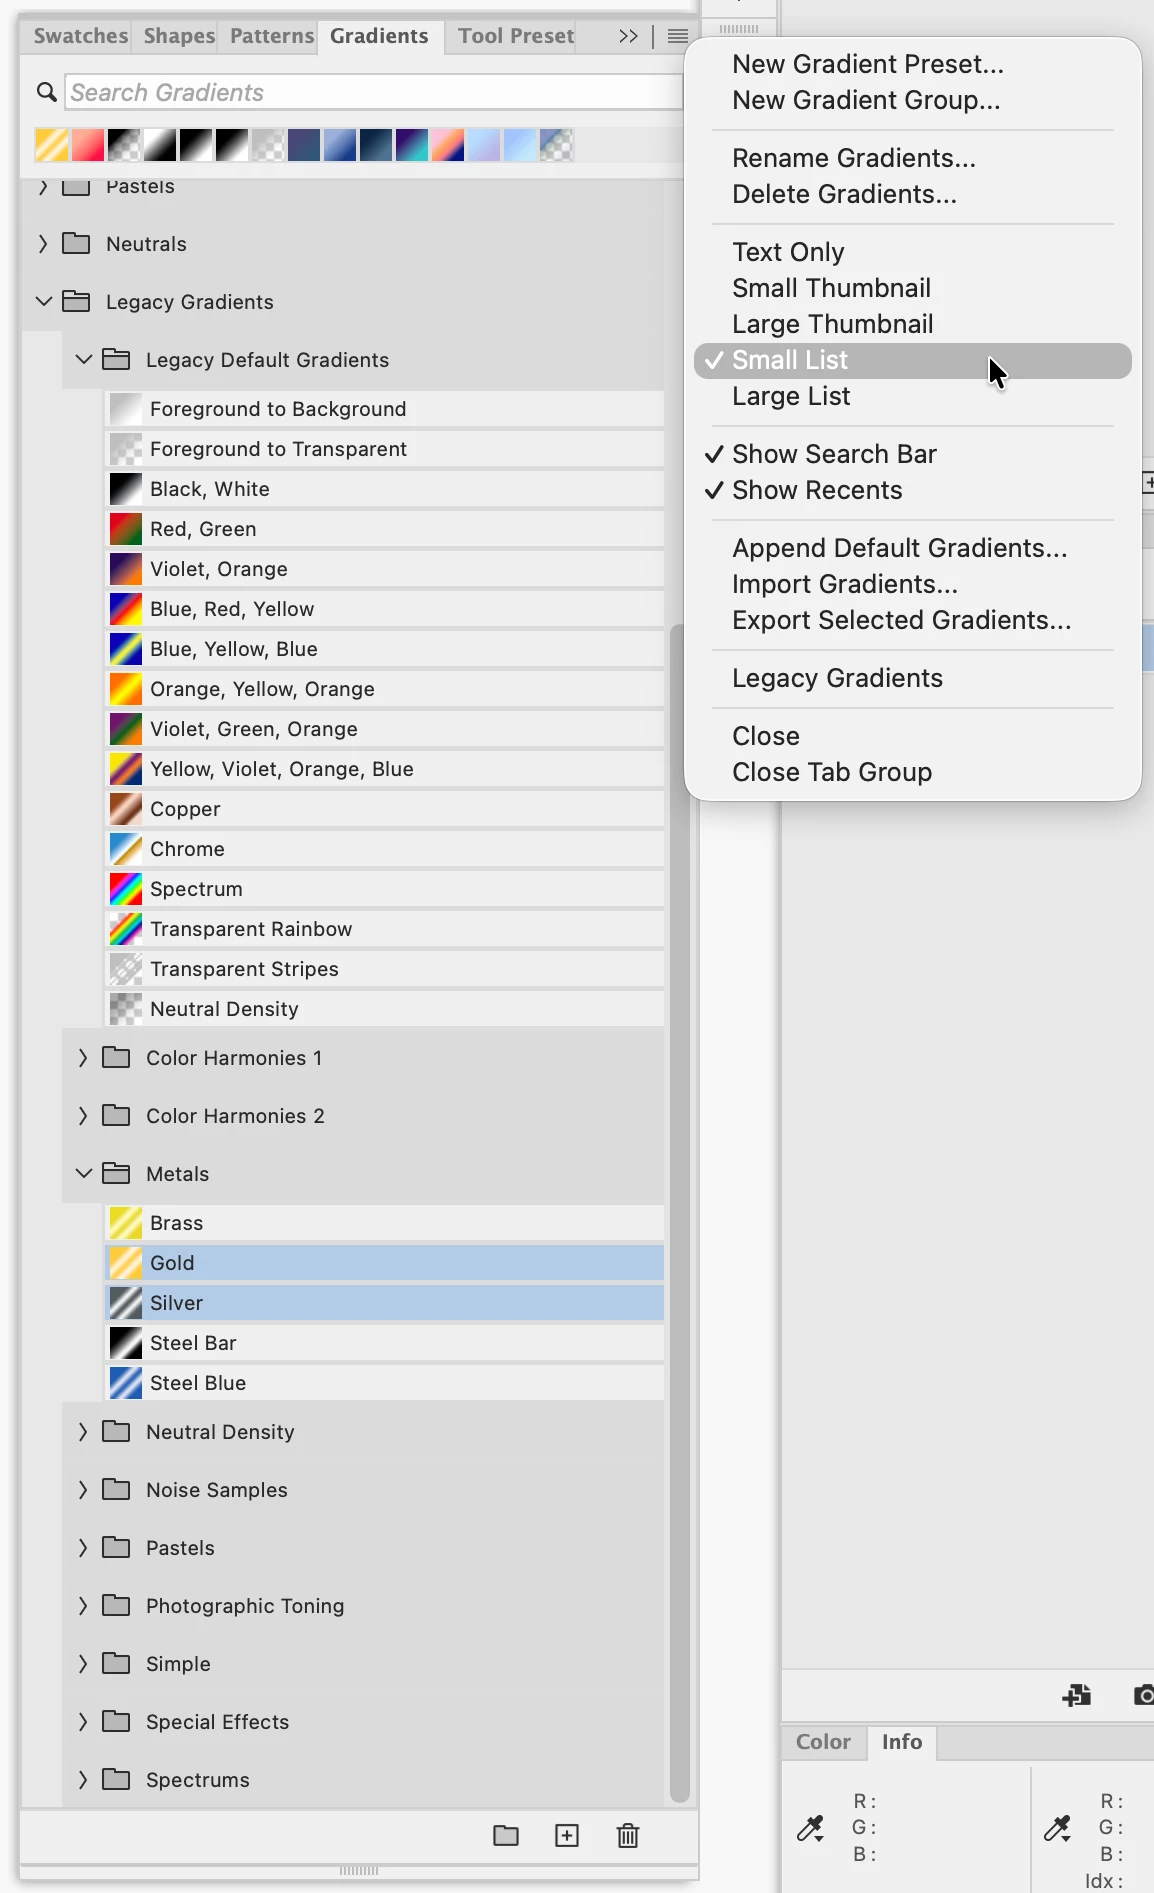1154x1893 pixels.
Task: Switch to the Swatches tab
Action: (80, 36)
